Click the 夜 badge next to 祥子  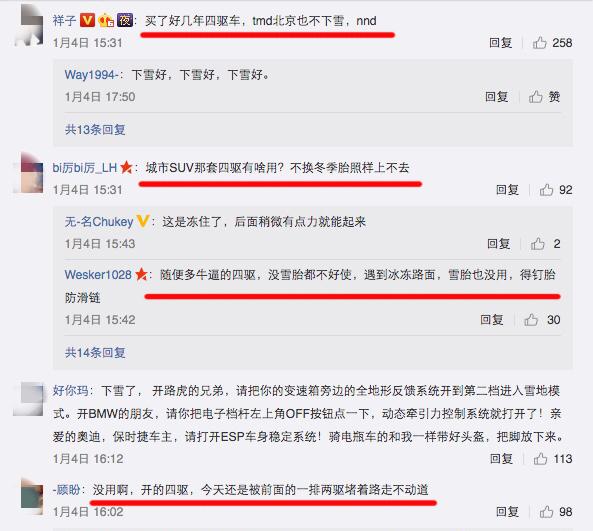pos(124,20)
